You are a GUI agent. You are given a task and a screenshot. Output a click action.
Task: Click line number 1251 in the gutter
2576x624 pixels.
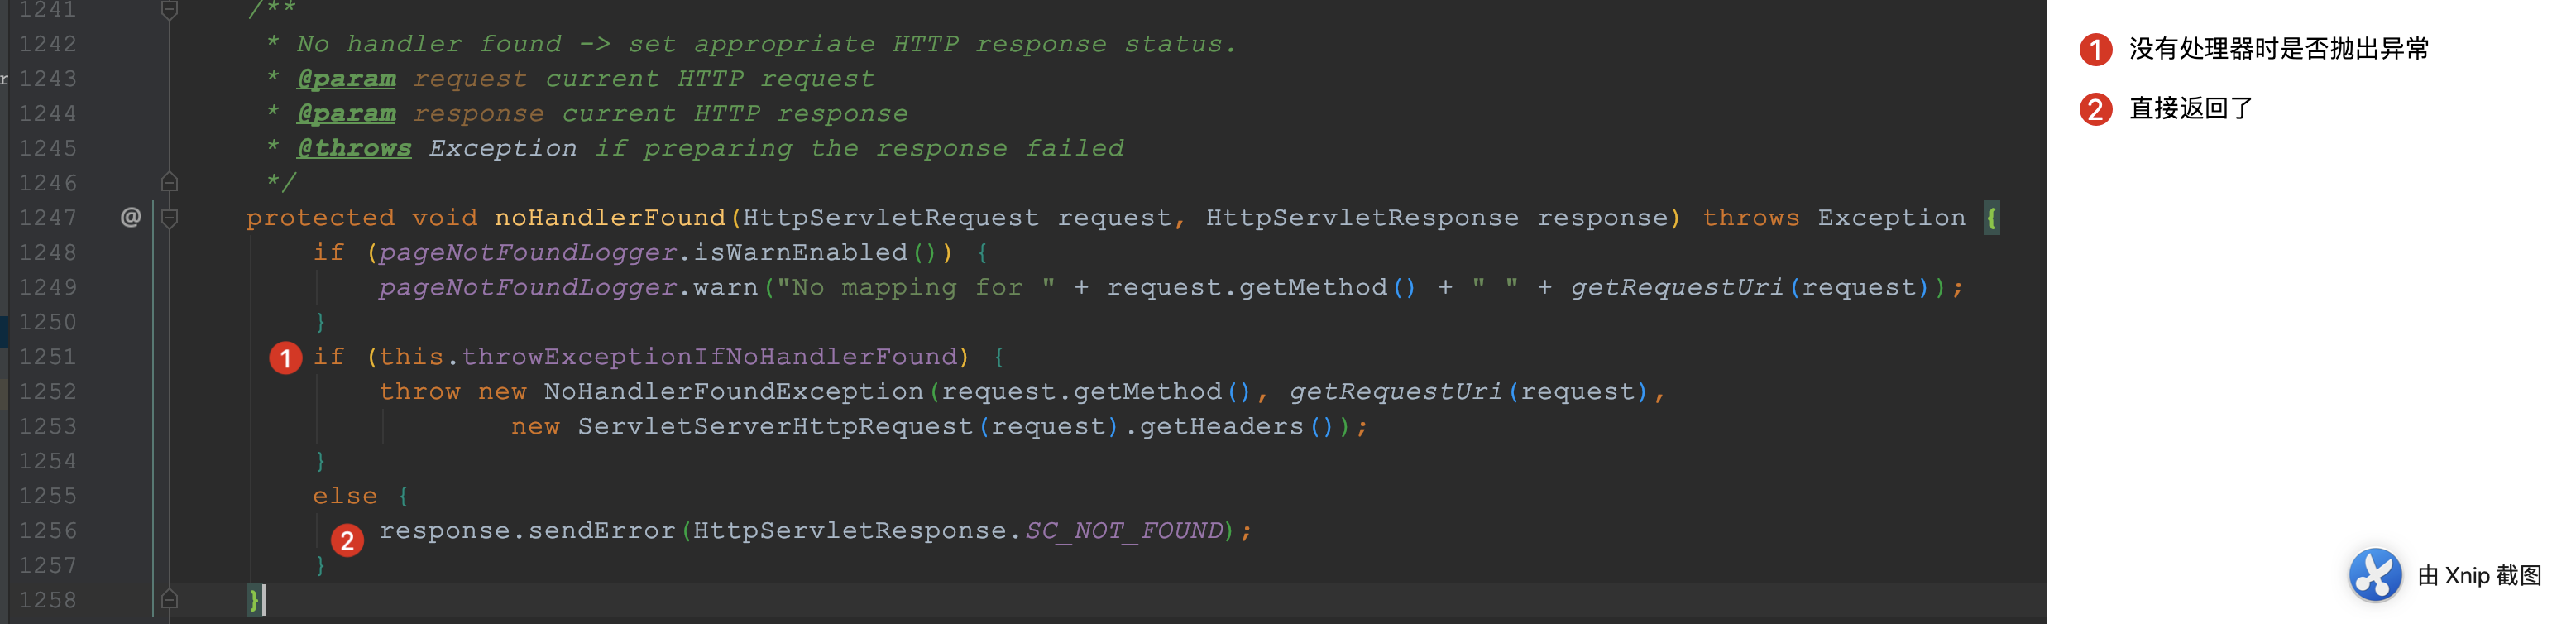click(x=48, y=356)
